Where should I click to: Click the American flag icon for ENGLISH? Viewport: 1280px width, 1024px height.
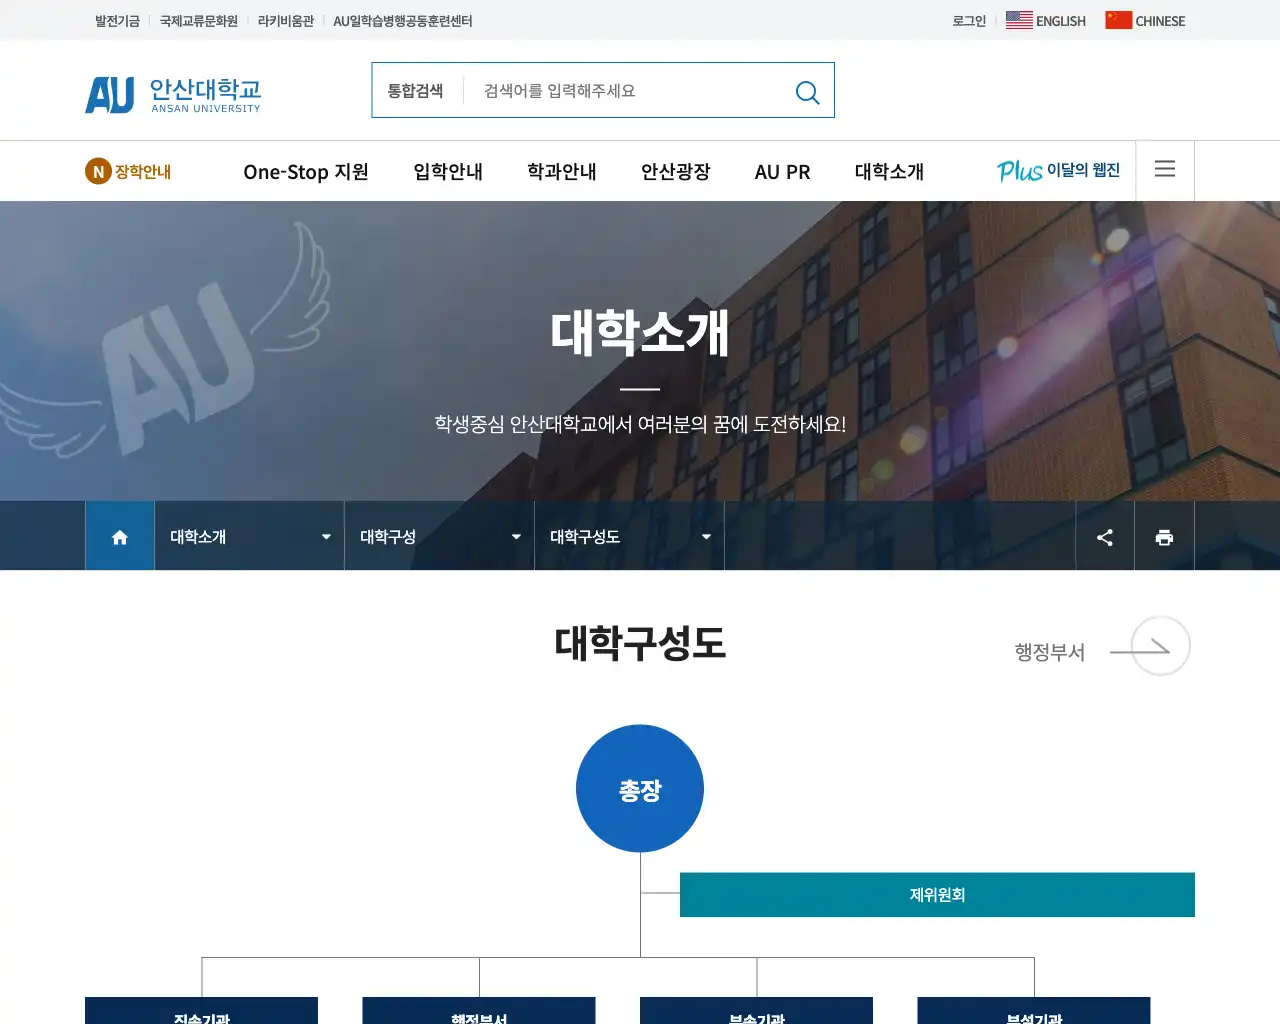click(1019, 18)
